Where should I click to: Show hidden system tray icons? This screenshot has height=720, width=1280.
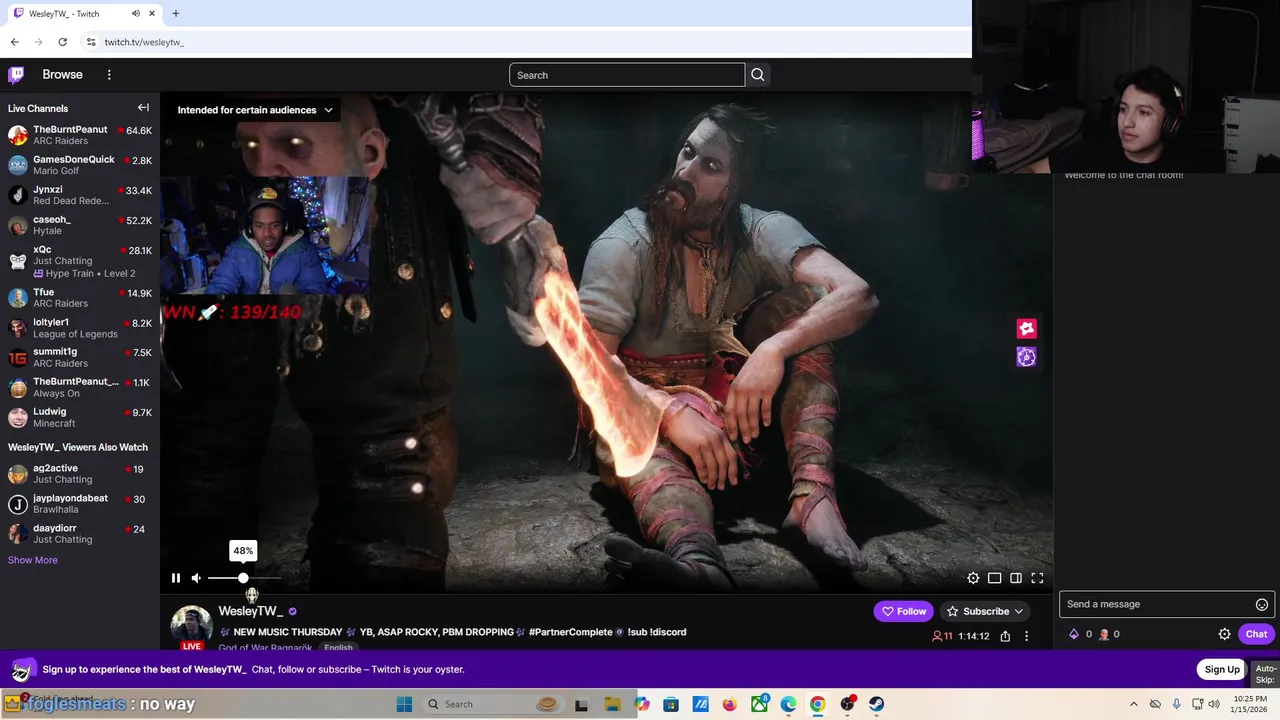click(1133, 704)
